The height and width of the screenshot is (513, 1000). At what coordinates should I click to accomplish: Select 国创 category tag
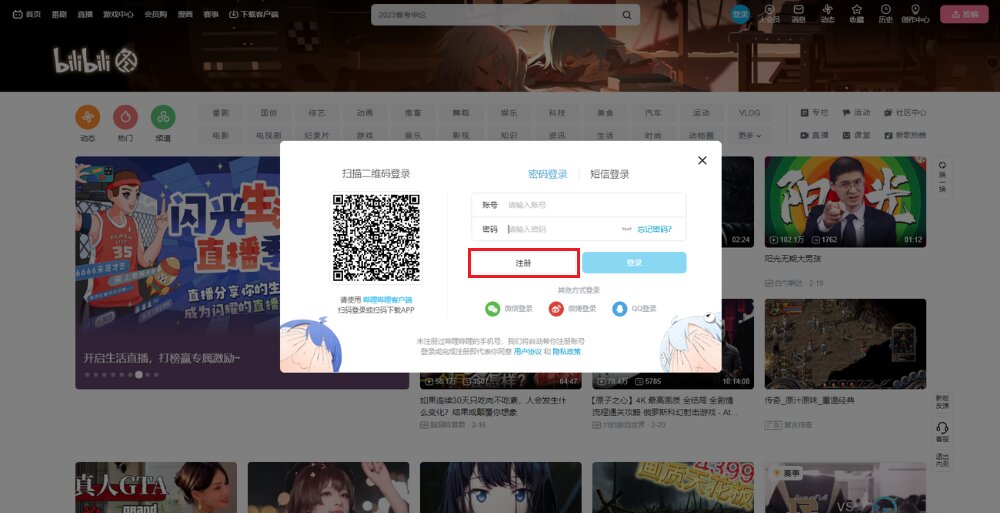[268, 113]
